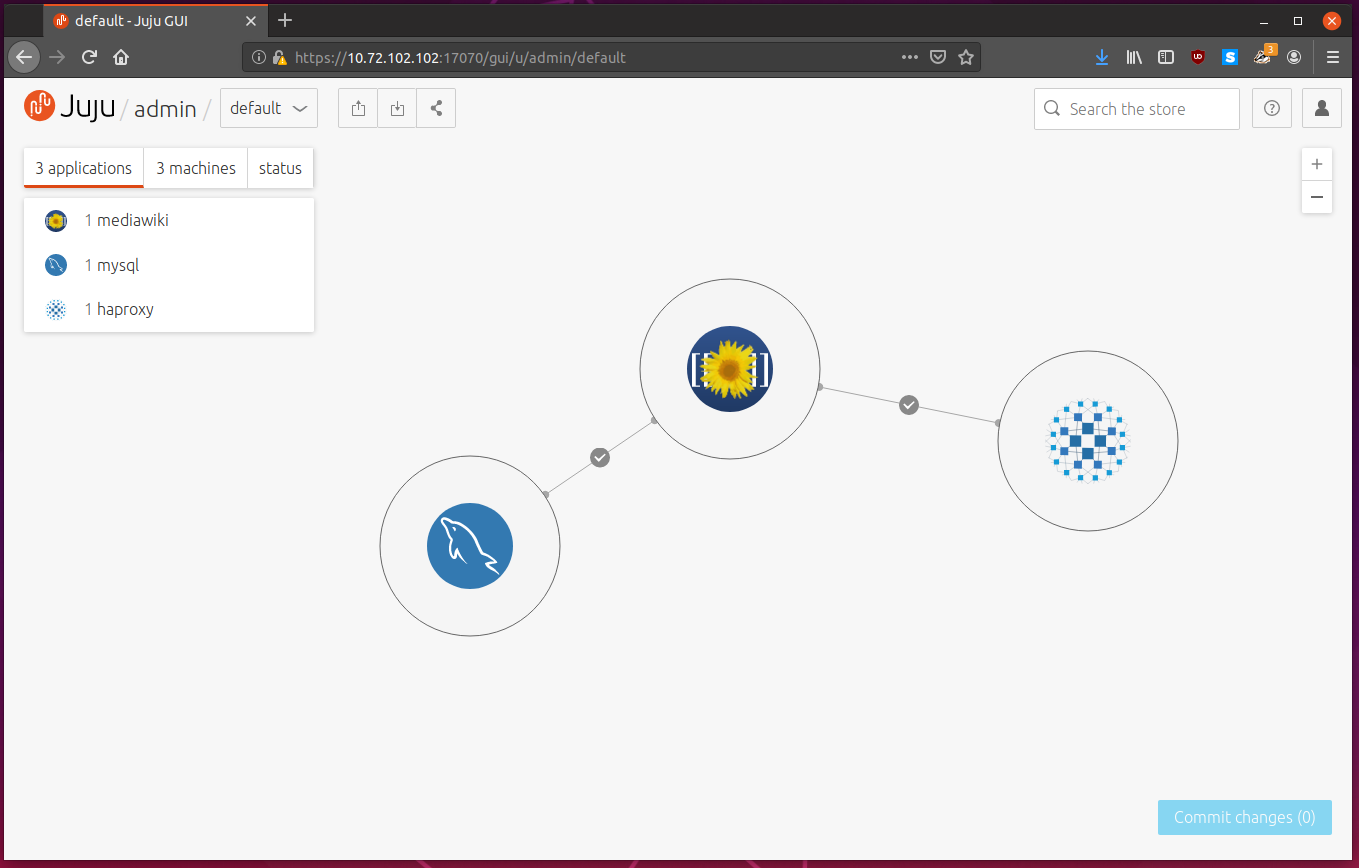Open the share model icon

(436, 109)
